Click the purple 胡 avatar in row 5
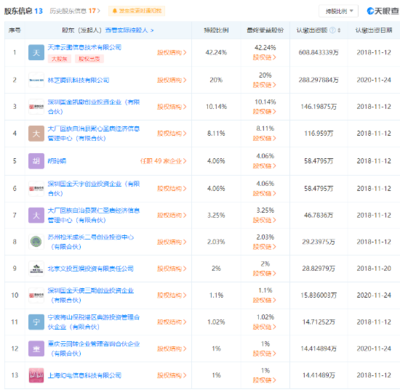This screenshot has width=400, height=392. pos(36,161)
